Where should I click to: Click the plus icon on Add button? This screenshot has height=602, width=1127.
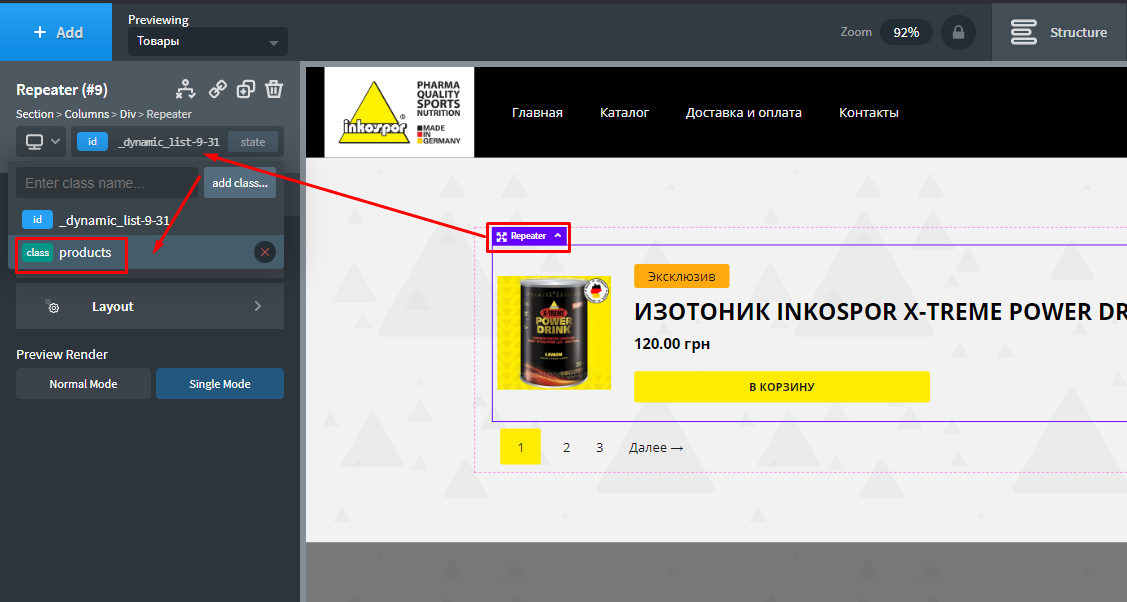tap(40, 32)
